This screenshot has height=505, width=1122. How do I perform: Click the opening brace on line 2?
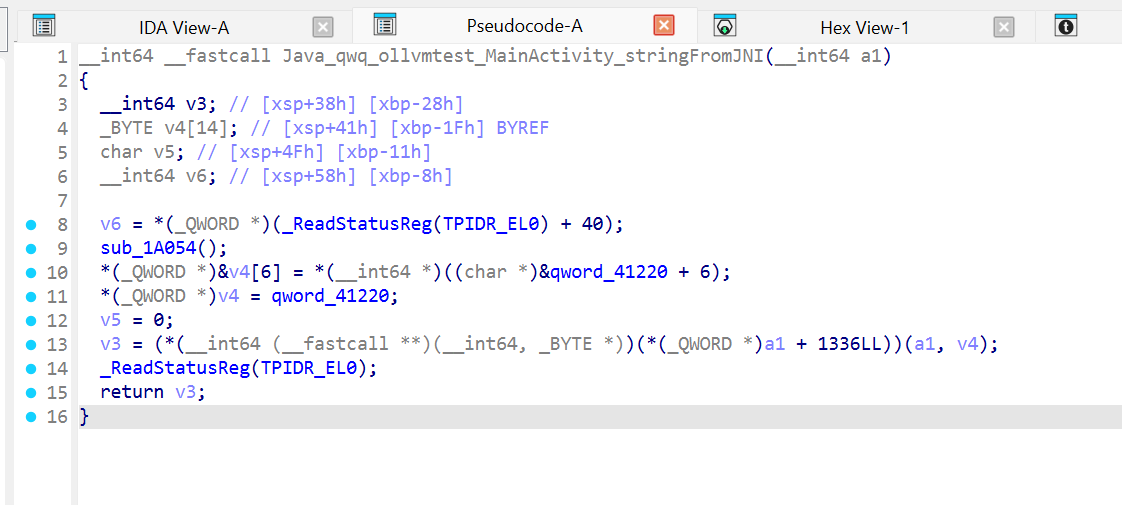84,81
